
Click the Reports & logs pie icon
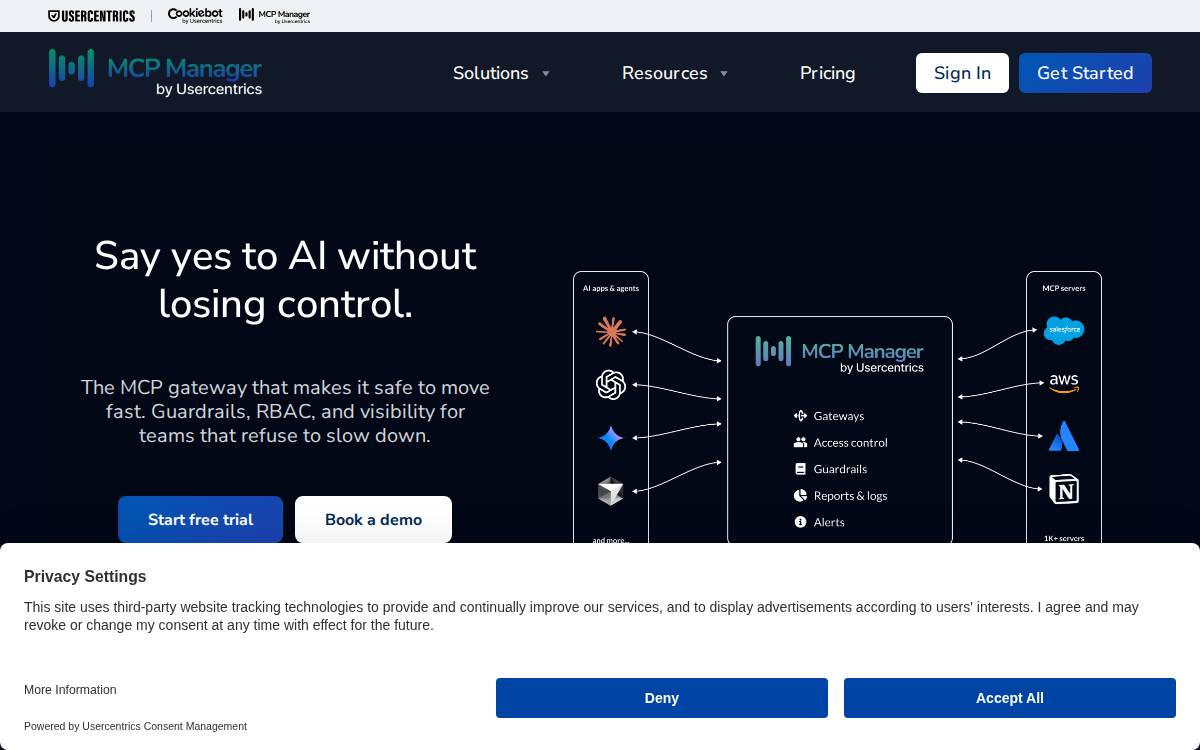coord(800,496)
